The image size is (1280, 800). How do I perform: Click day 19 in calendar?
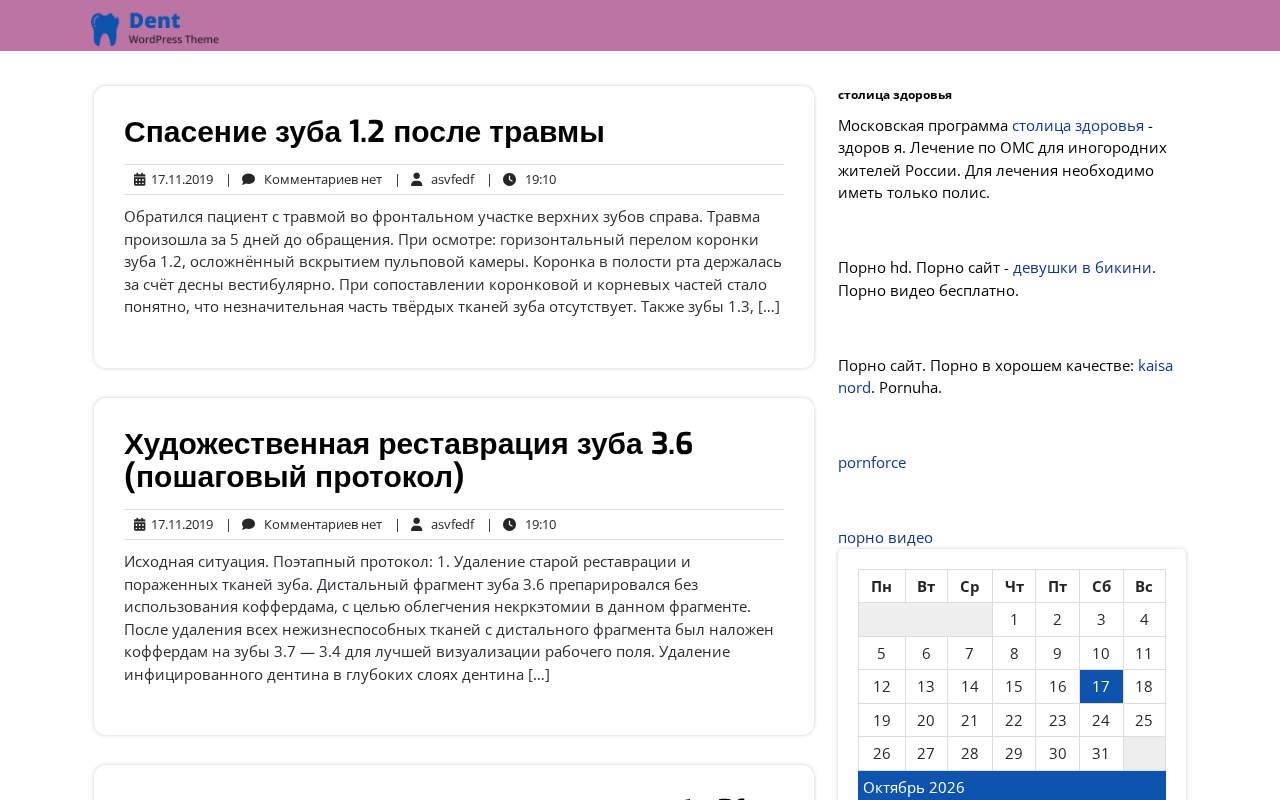click(x=881, y=721)
